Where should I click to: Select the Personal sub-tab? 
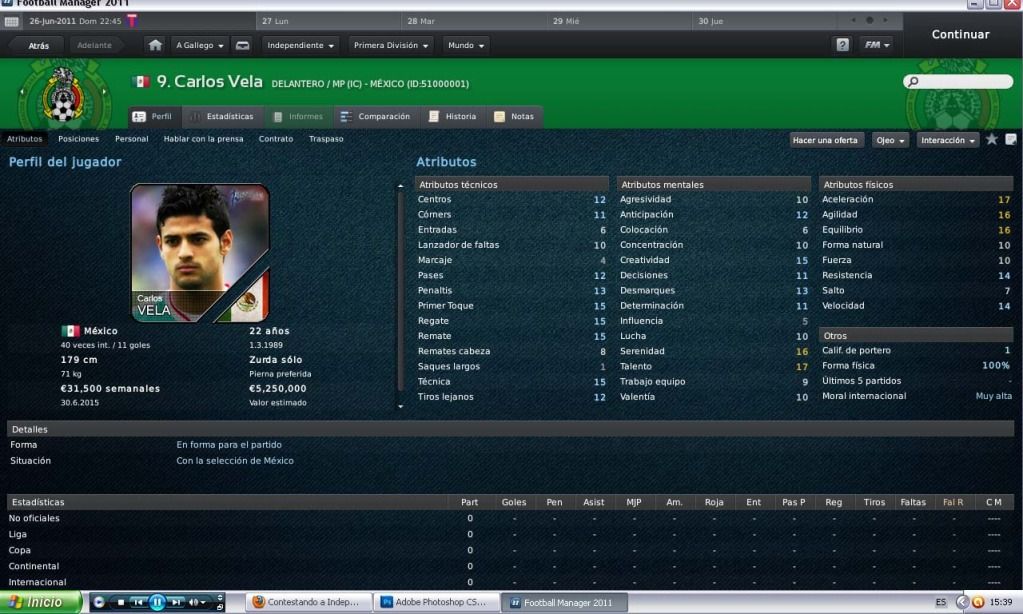click(131, 139)
